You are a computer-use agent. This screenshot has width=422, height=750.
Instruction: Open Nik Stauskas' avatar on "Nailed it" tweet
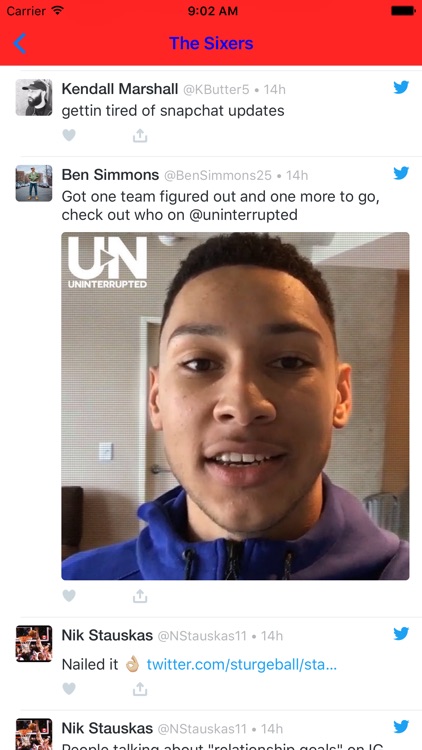[x=34, y=644]
